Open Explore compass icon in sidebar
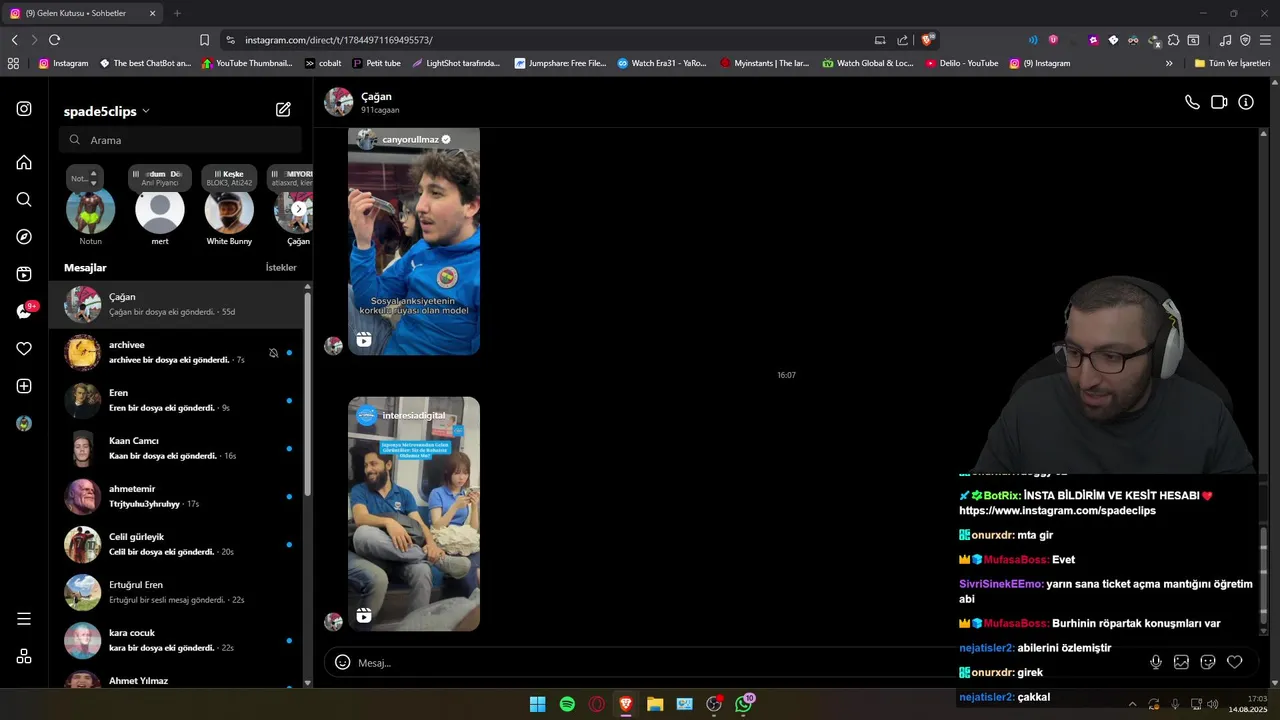Screen dimensions: 1280x720 click(24, 237)
